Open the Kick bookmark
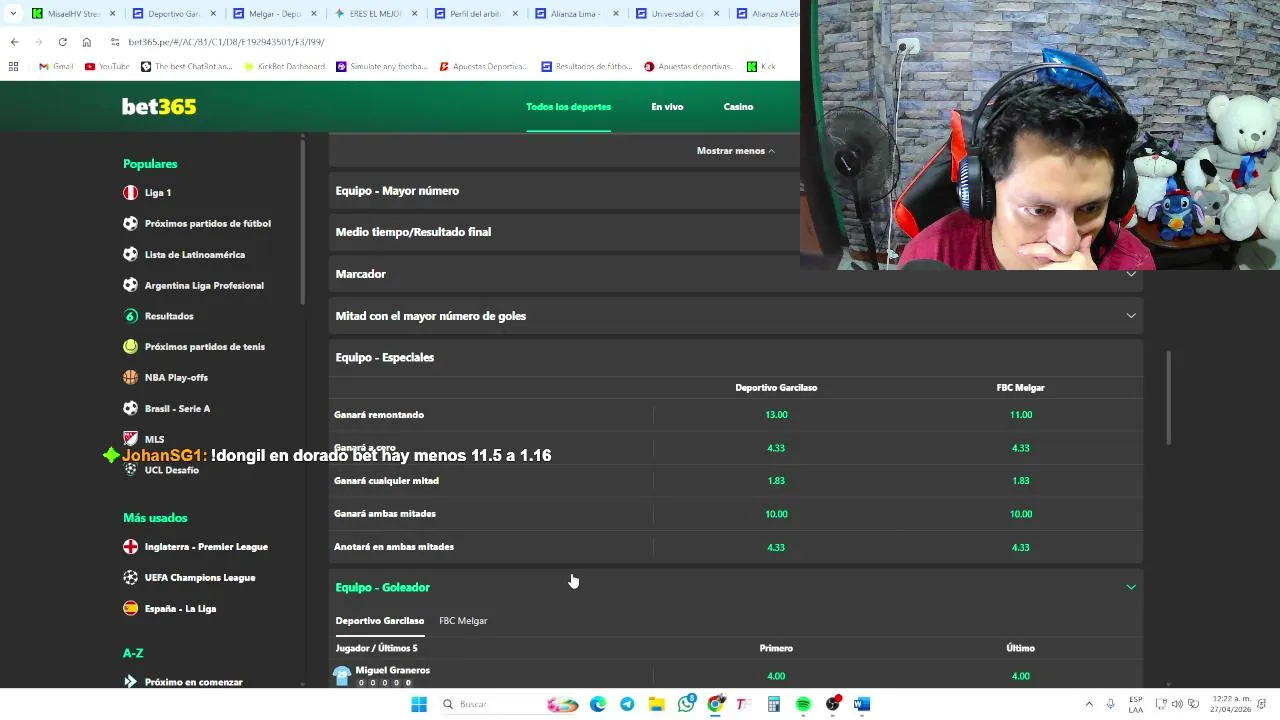1280x720 pixels. (x=761, y=67)
